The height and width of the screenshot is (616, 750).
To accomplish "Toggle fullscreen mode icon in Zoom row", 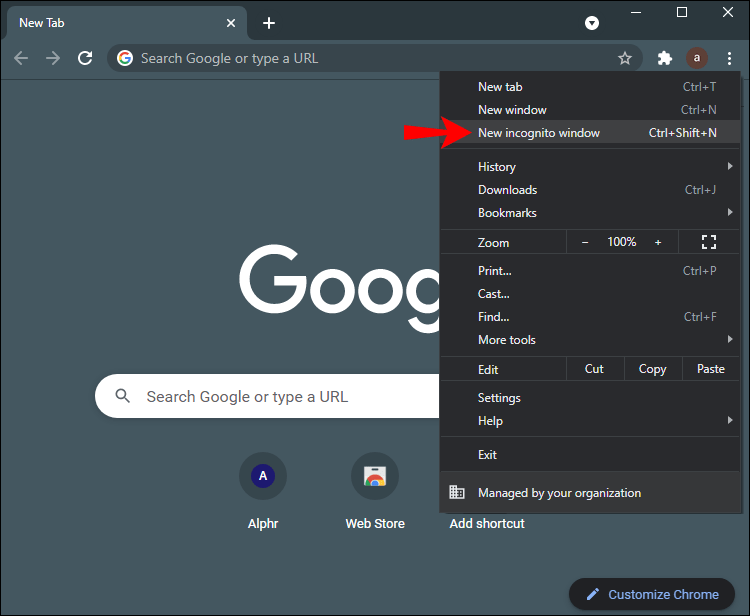I will (709, 242).
